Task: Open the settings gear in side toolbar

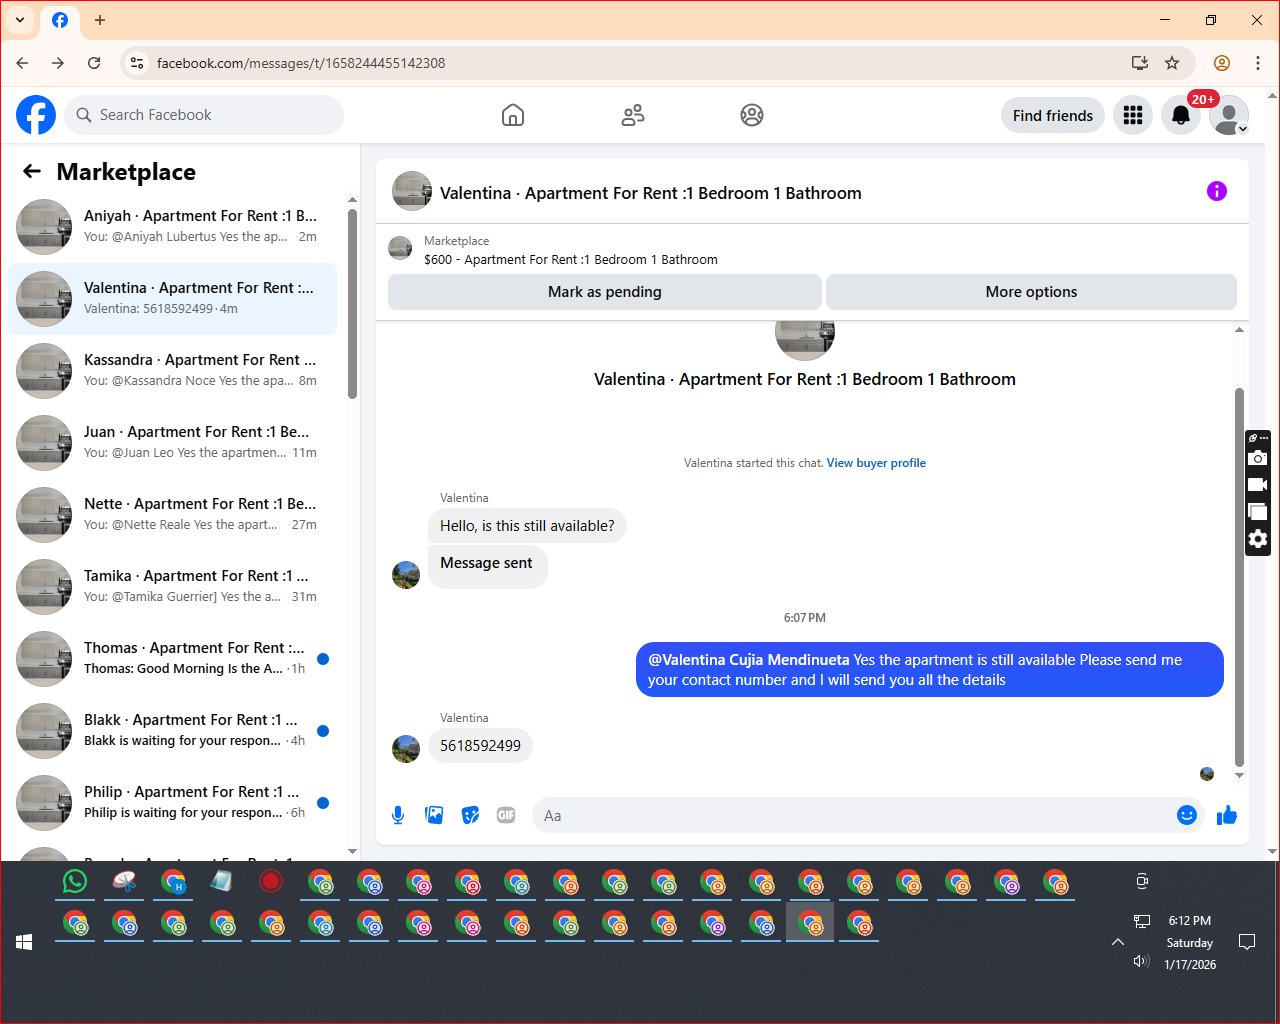Action: [1258, 539]
